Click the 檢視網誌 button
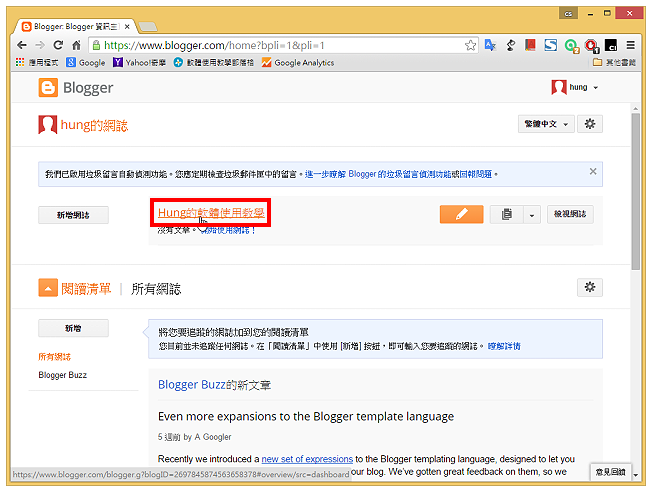Viewport: 652px width, 490px height. 570,214
